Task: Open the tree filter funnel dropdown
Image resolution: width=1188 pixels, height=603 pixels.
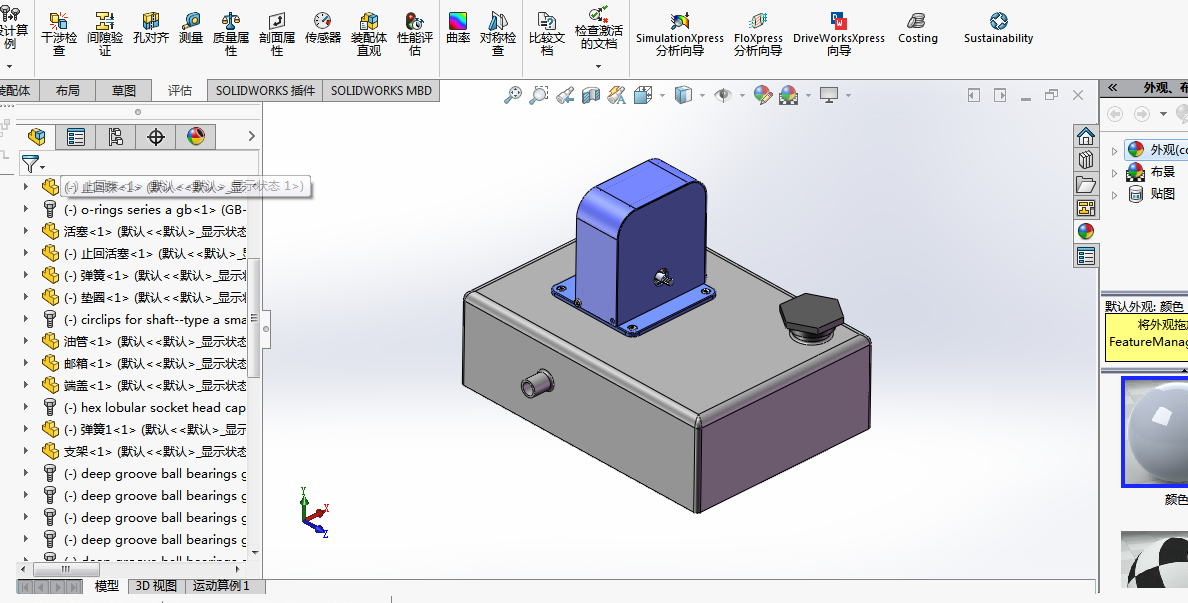Action: [x=33, y=164]
